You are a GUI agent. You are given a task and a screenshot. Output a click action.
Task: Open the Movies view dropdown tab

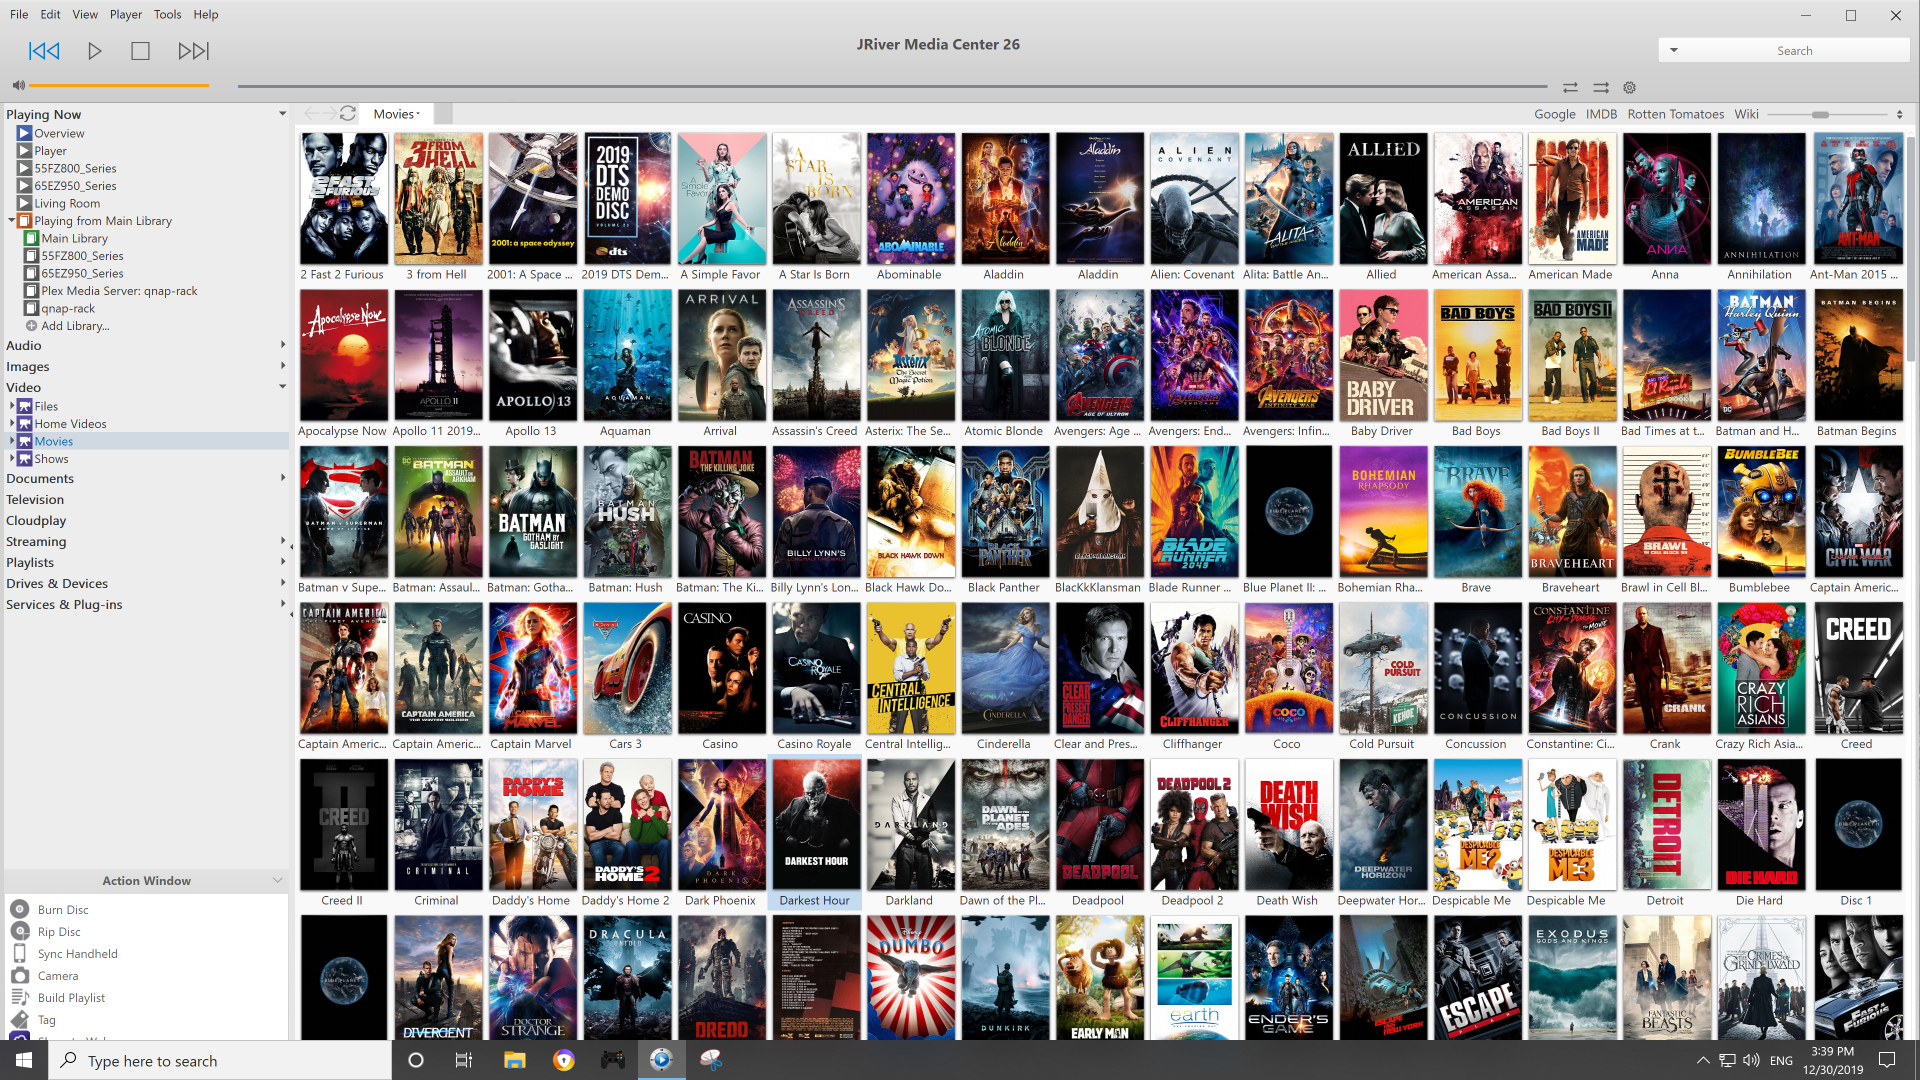(x=396, y=114)
